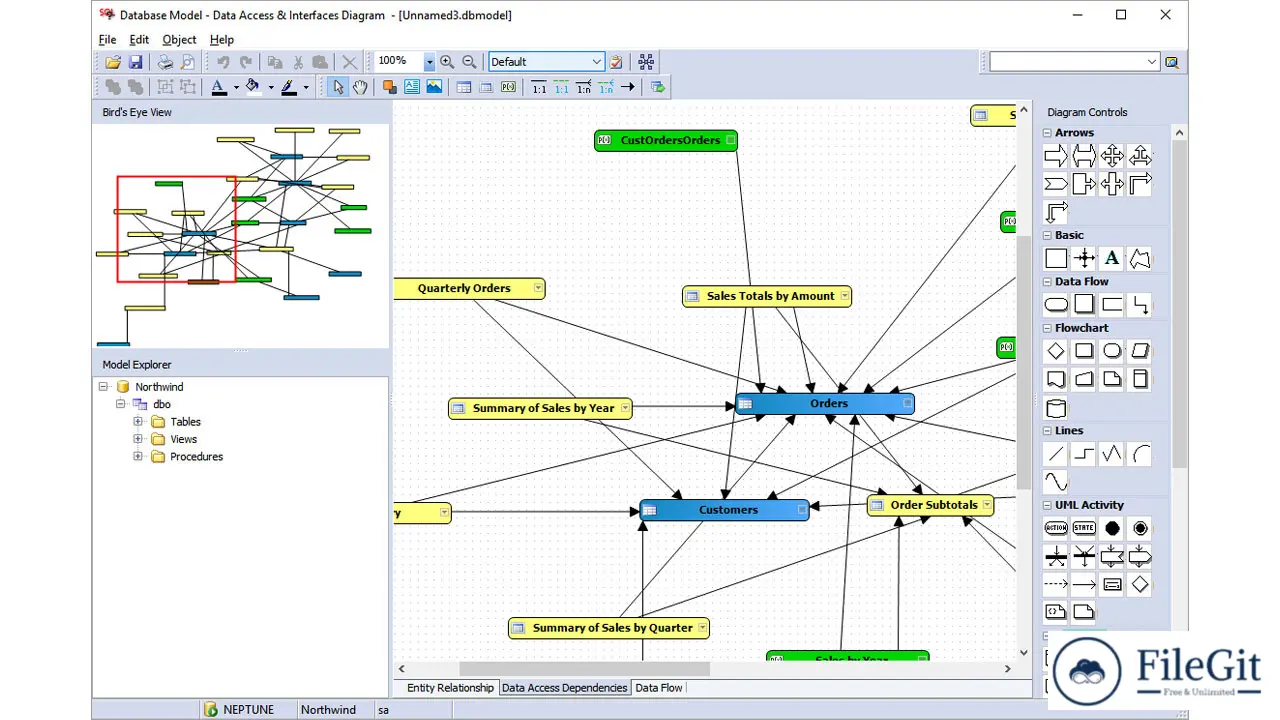Select the solid 1:n relationship tool
The image size is (1280, 720).
click(583, 87)
